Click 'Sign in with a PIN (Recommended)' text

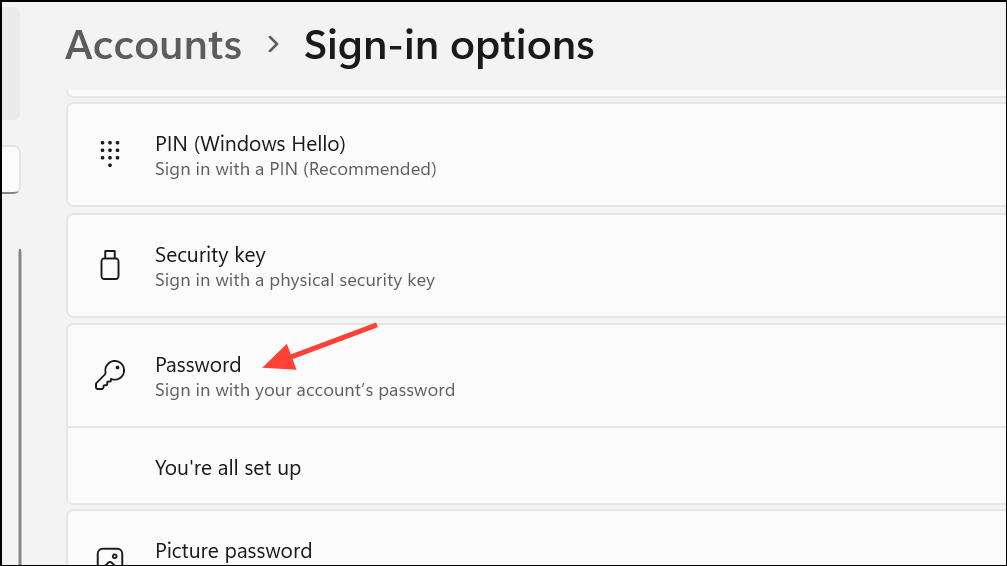[295, 170]
